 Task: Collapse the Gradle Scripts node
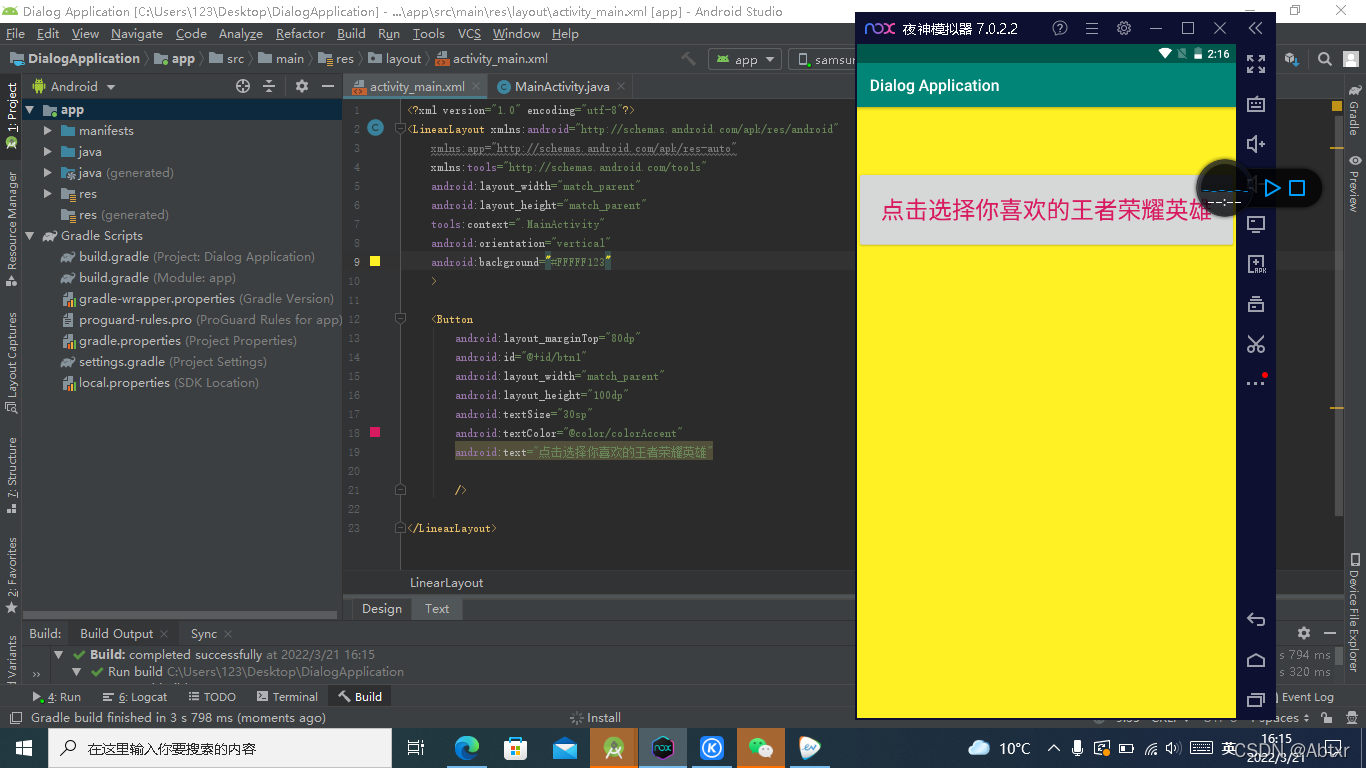29,236
